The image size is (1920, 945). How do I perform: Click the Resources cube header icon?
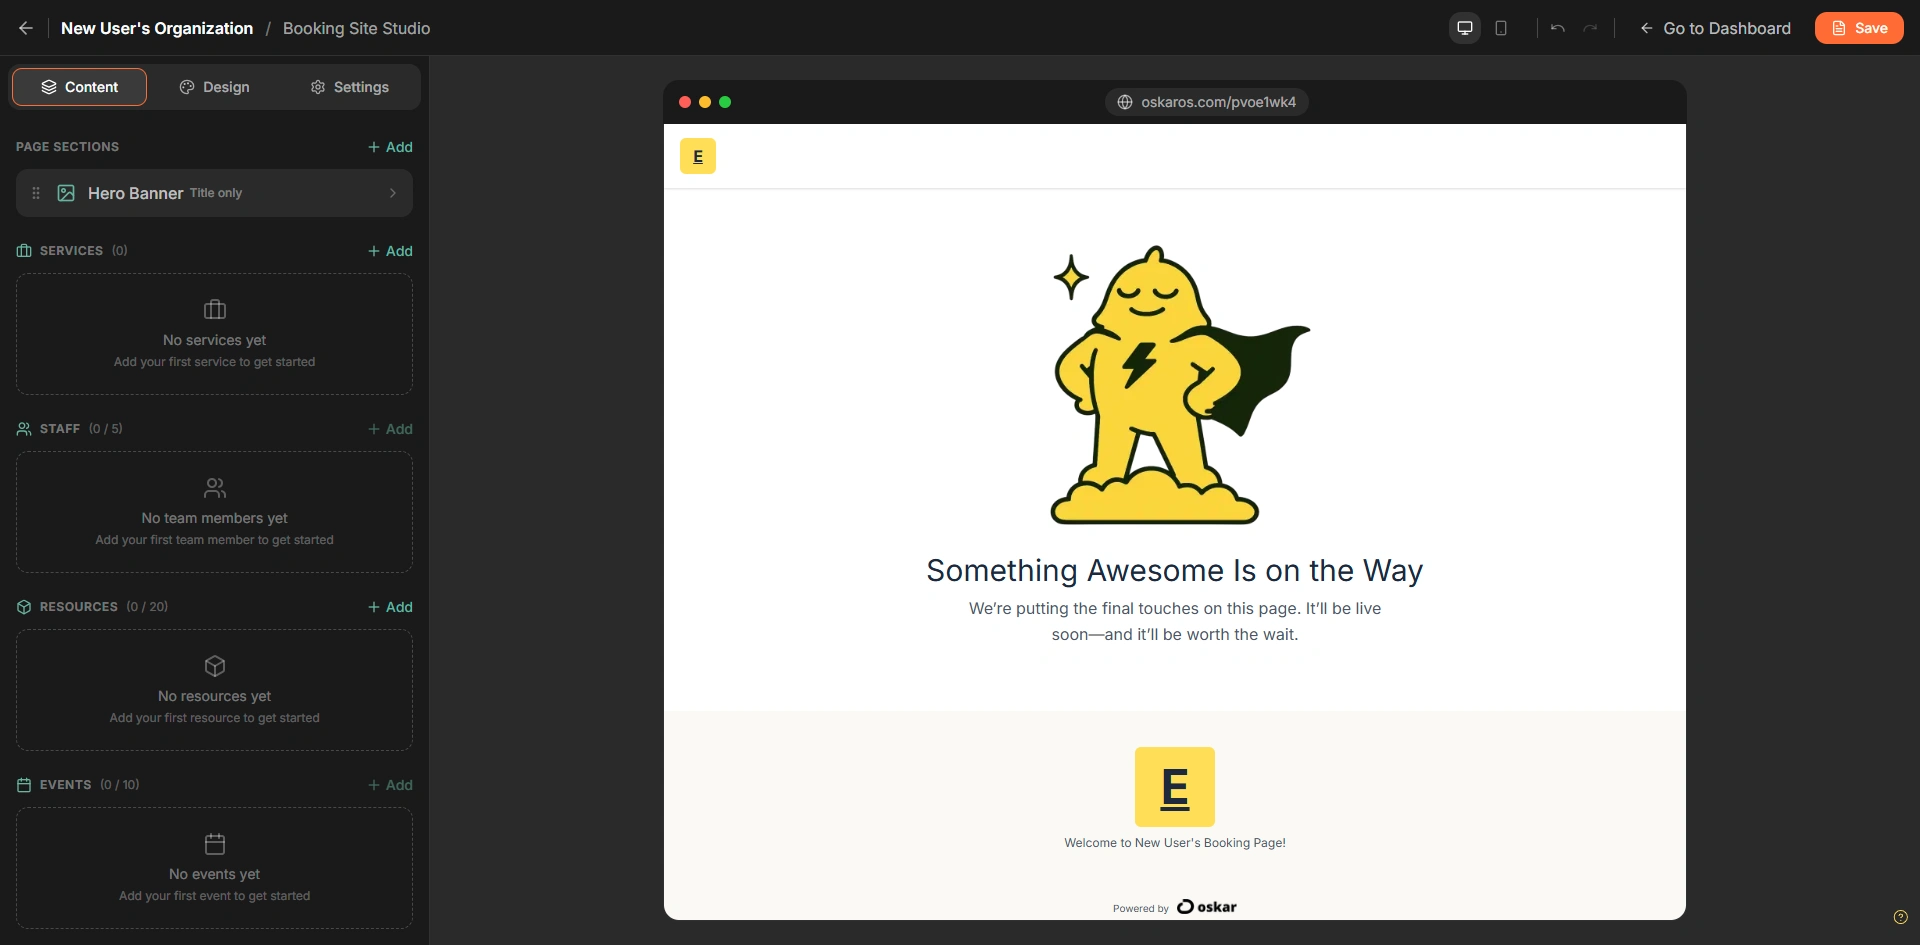click(24, 607)
